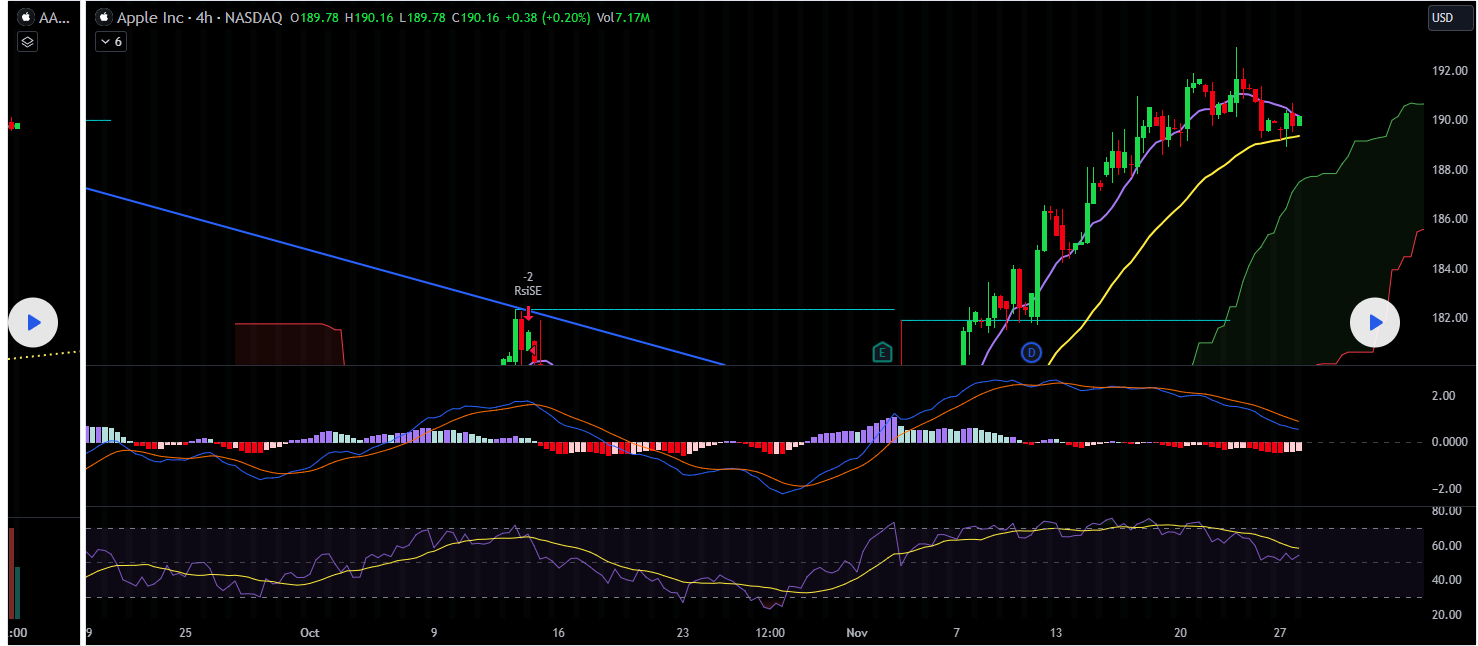Click the play button on the right side

(x=1375, y=323)
